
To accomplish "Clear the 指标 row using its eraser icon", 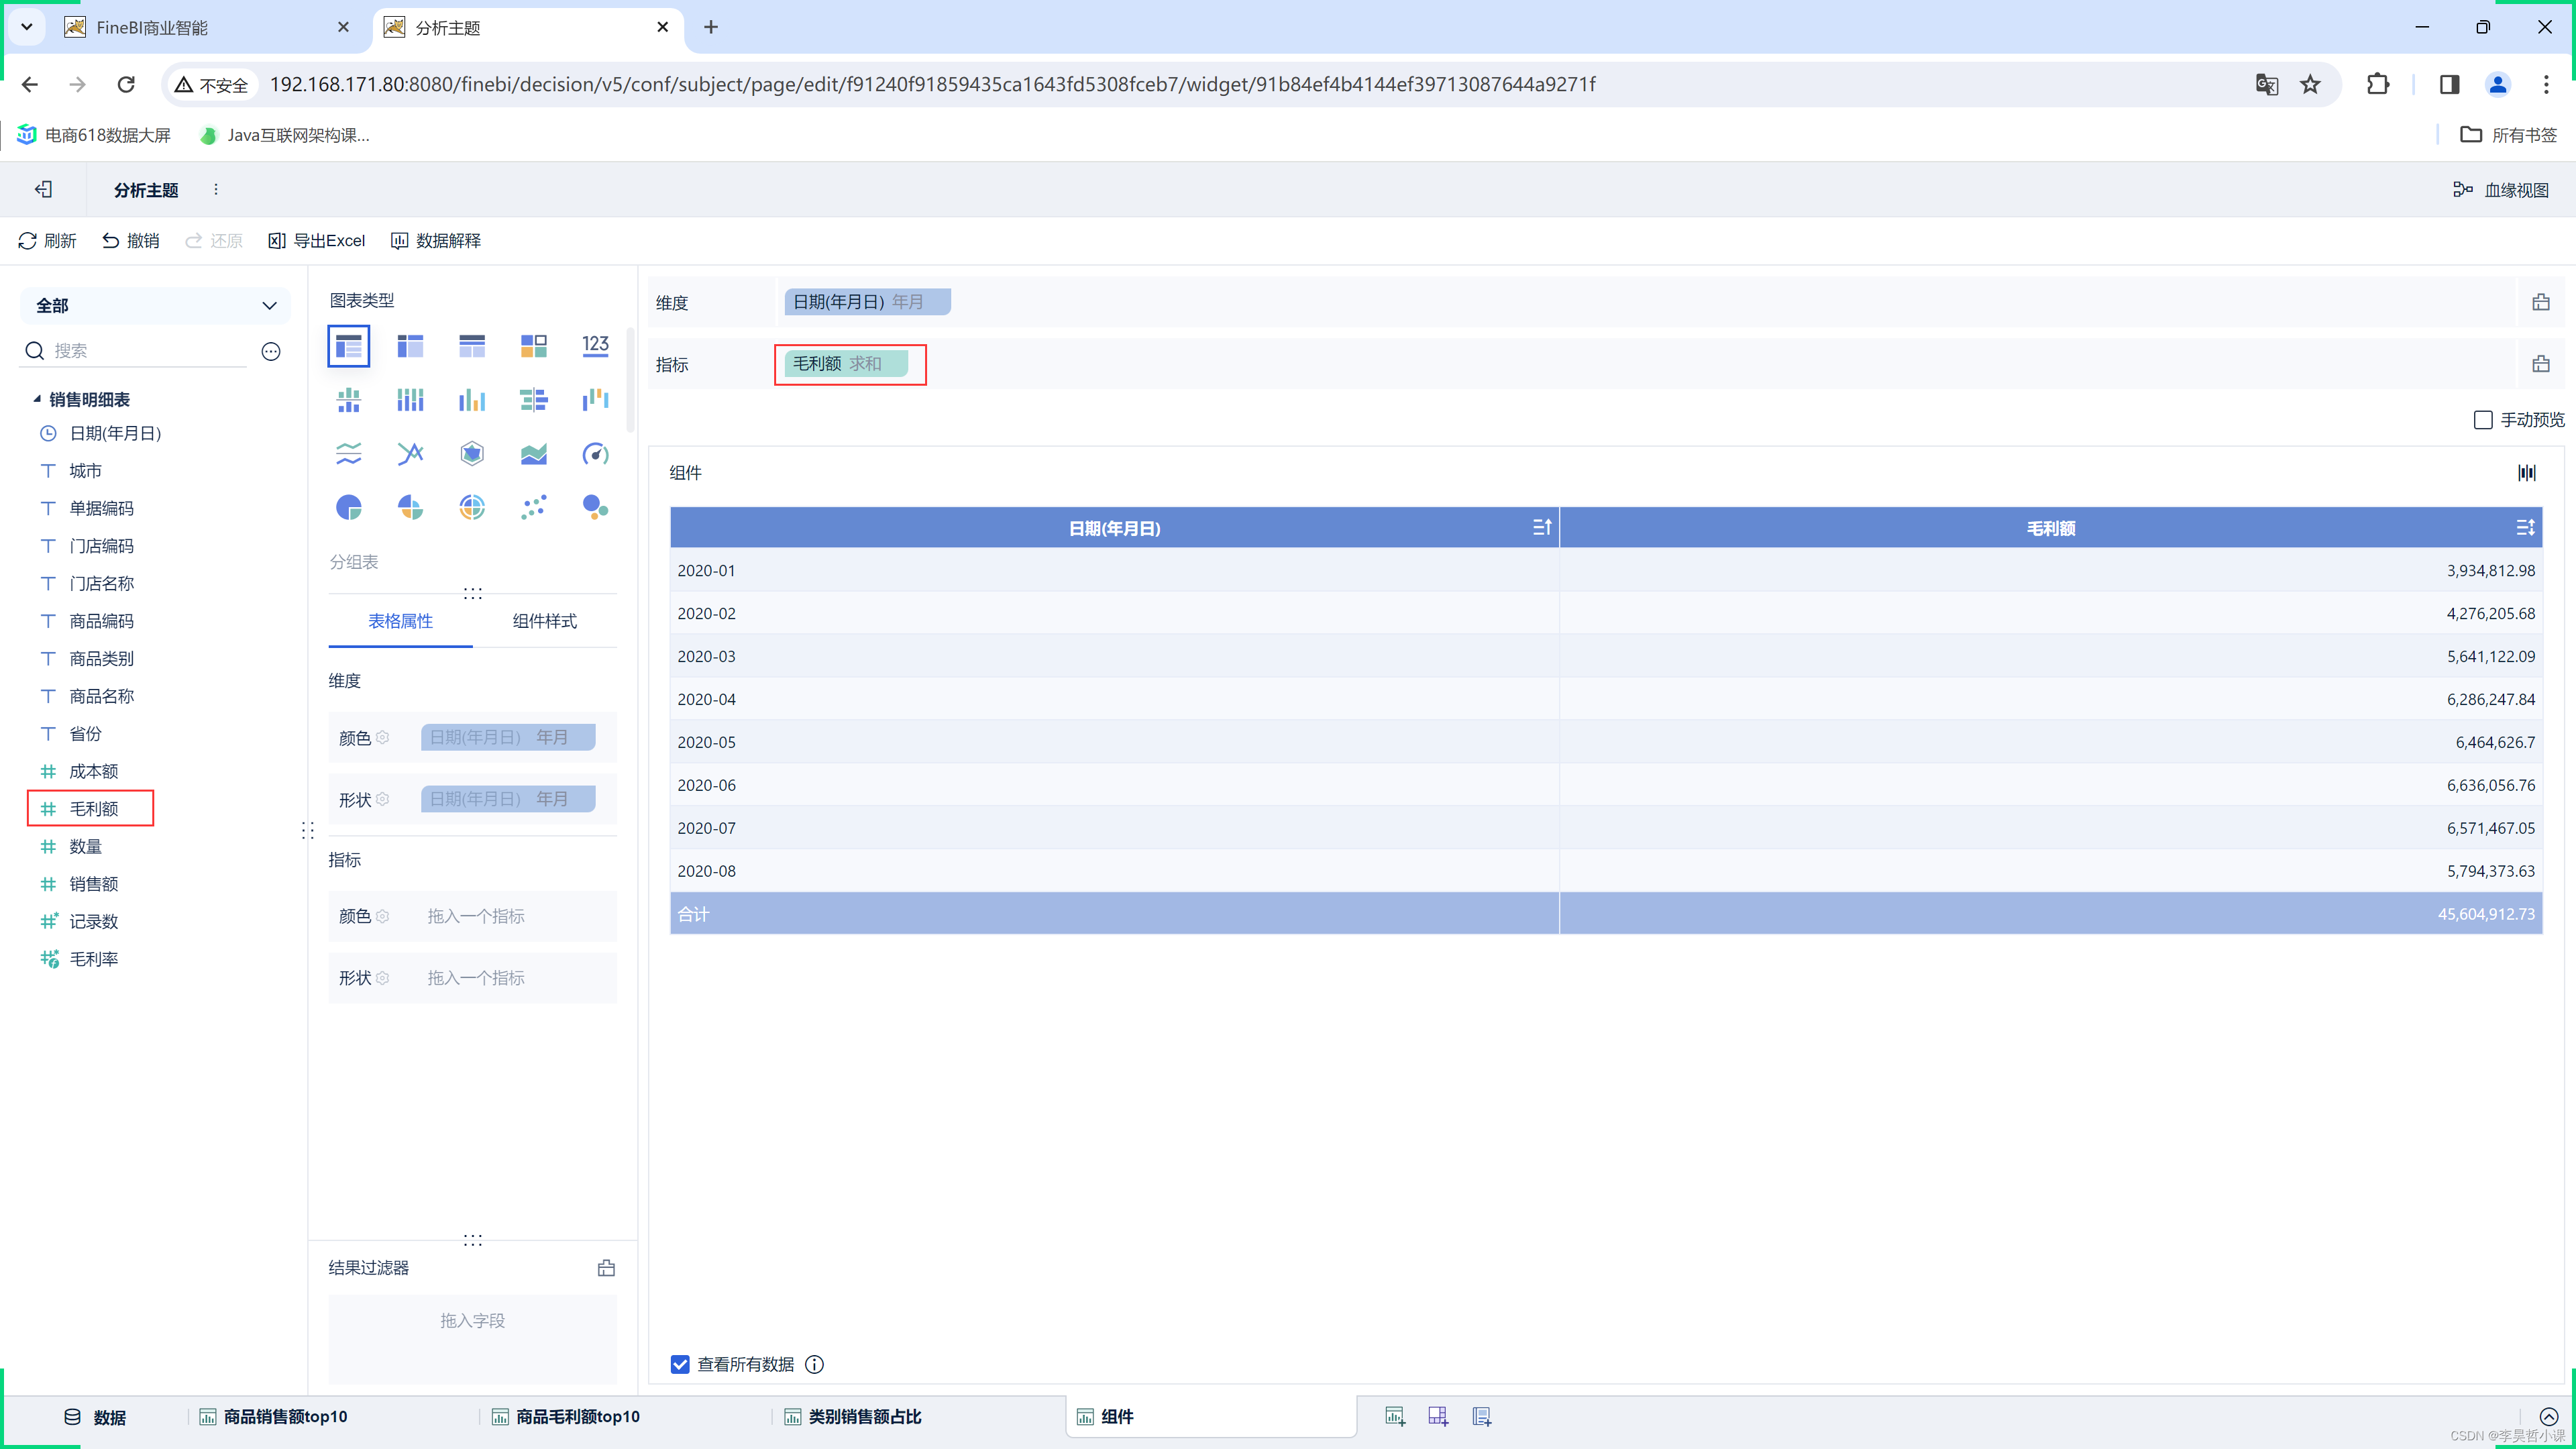I will click(2541, 364).
